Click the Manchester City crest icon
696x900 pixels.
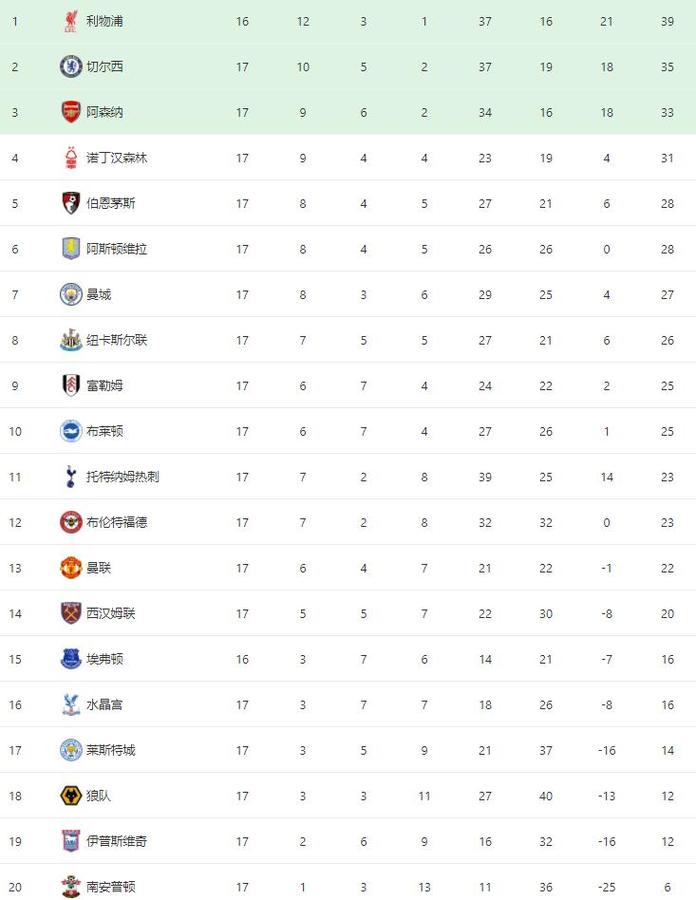click(x=71, y=294)
